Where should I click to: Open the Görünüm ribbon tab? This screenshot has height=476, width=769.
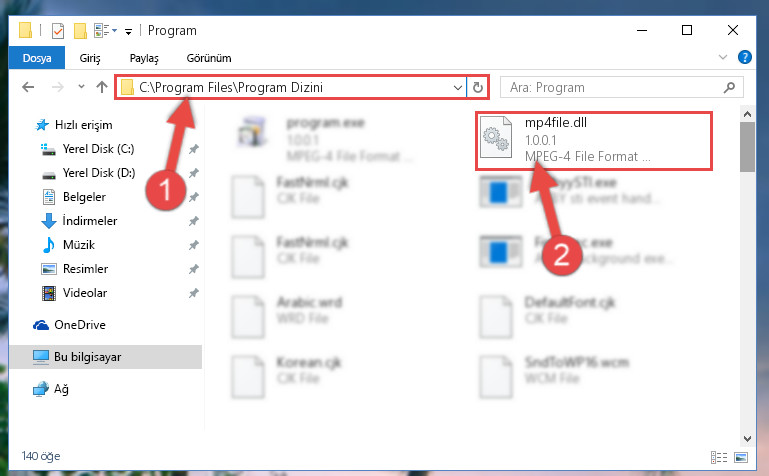(209, 58)
